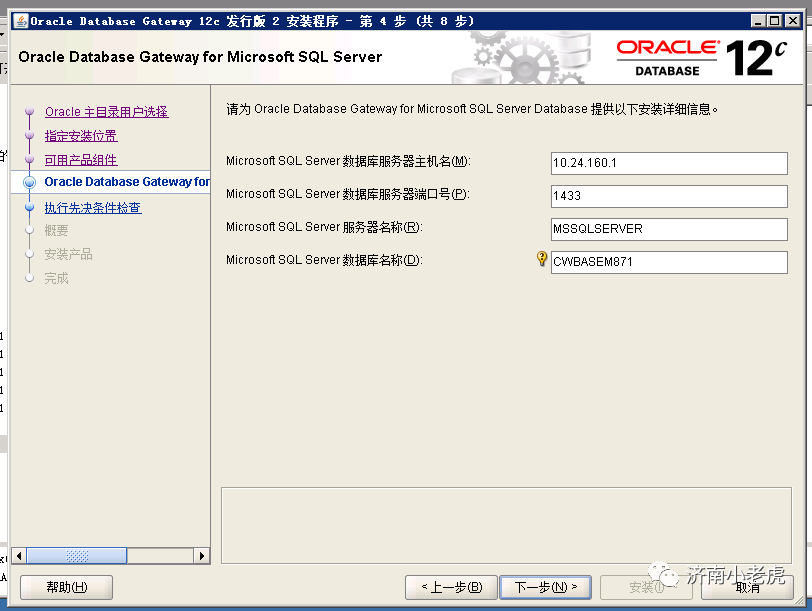Click the SQL Server host name field
Image resolution: width=812 pixels, height=611 pixels.
pyautogui.click(x=669, y=163)
